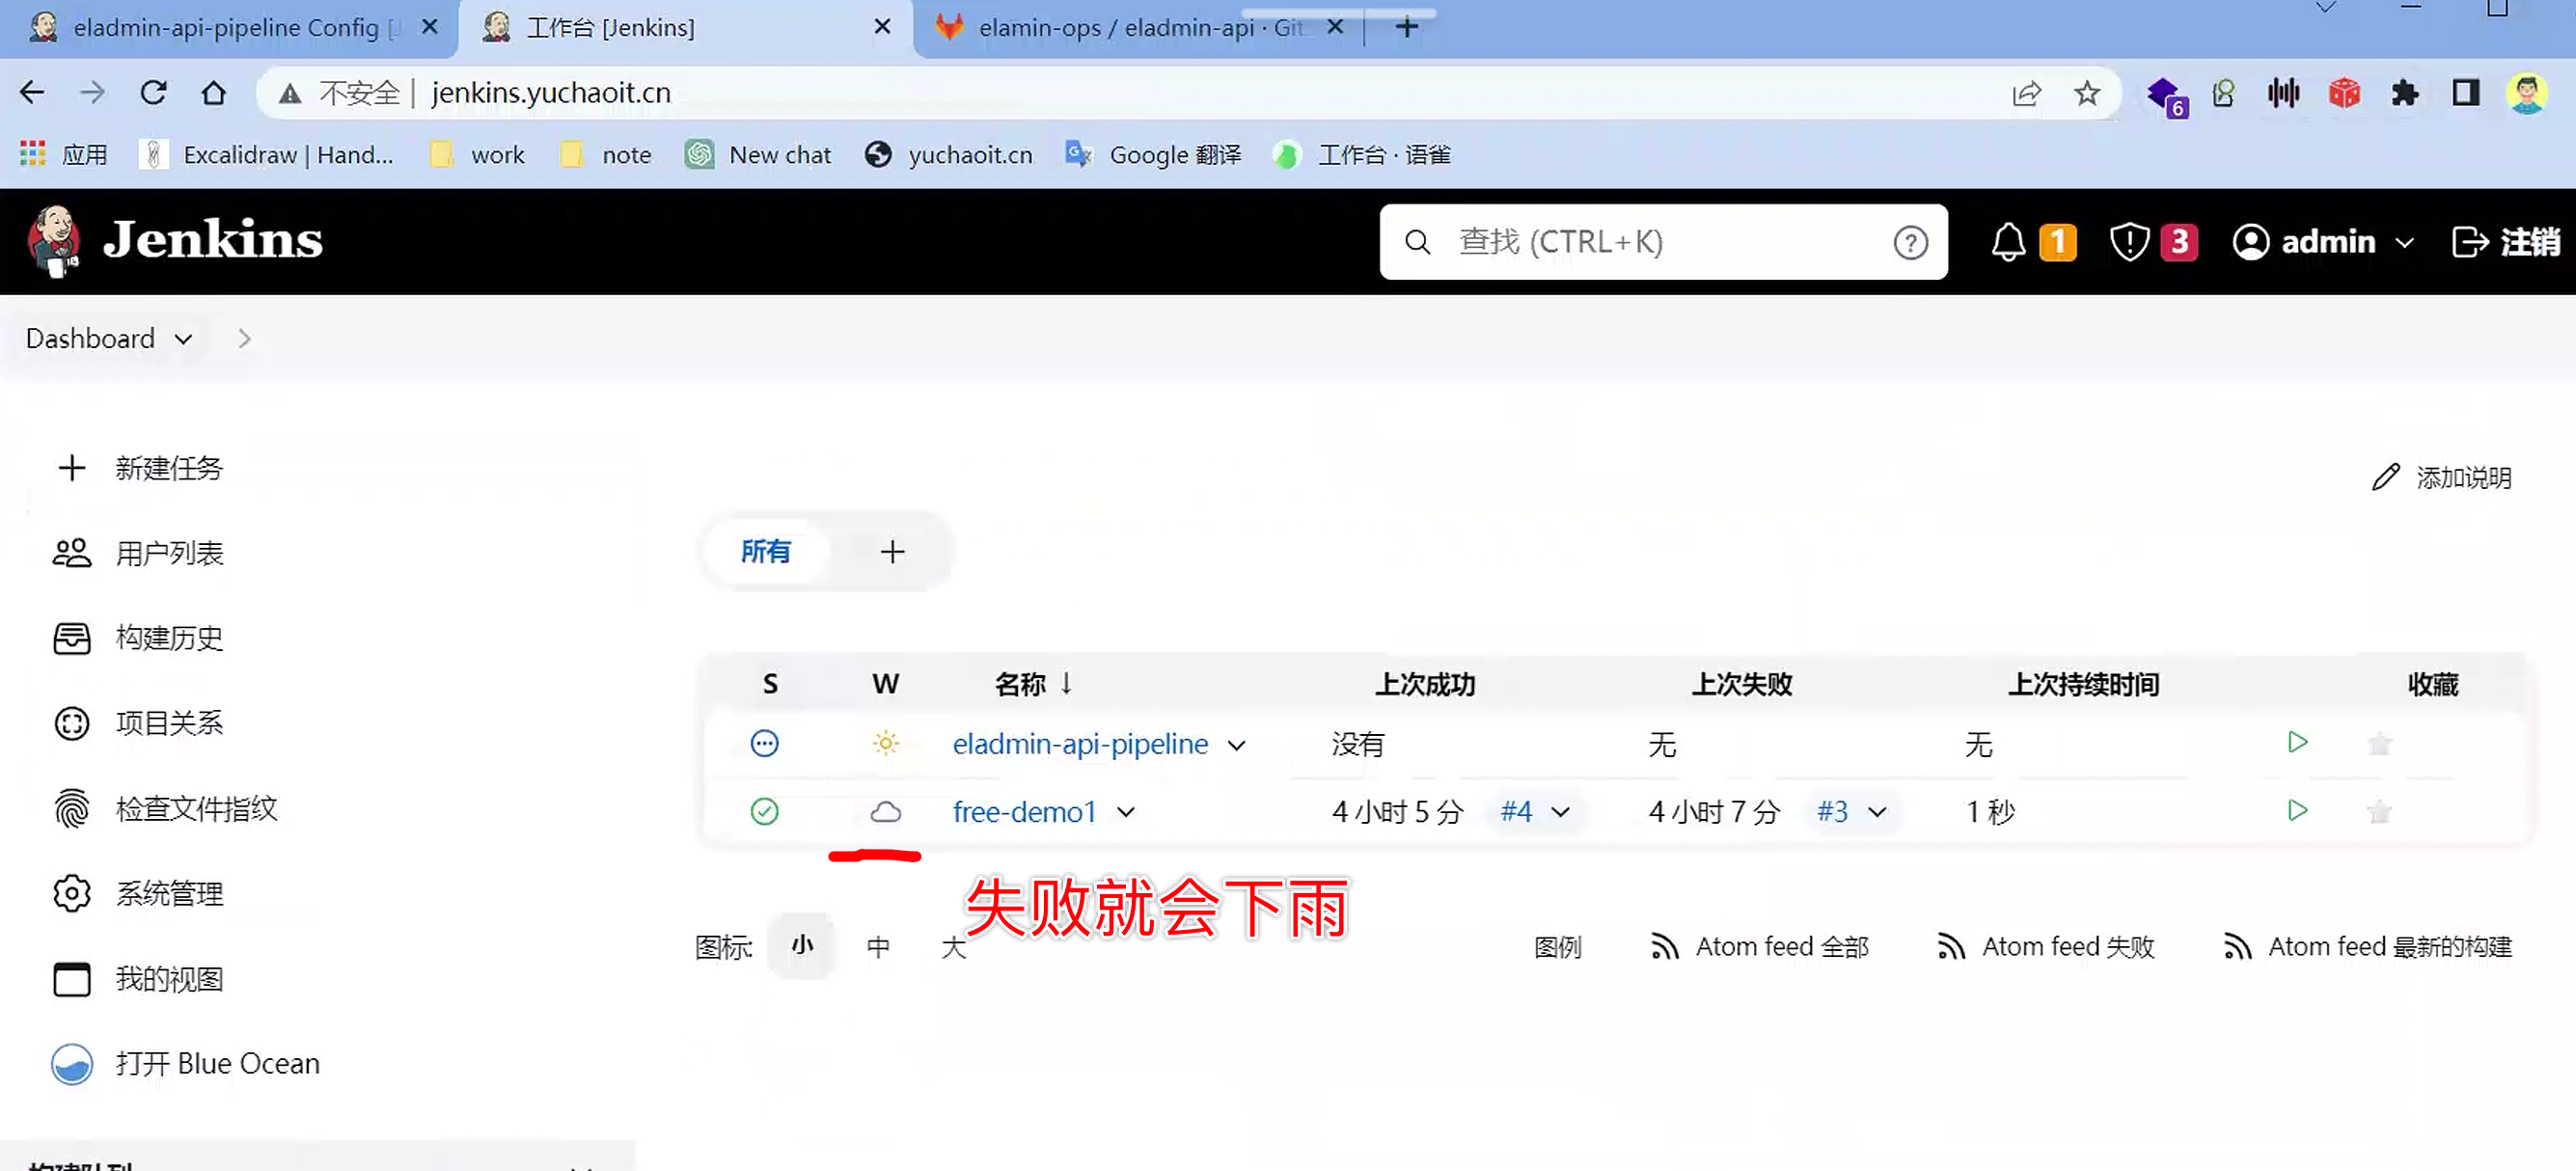Run build for eladmin-api-pipeline job
Viewport: 2576px width, 1171px height.
tap(2297, 742)
